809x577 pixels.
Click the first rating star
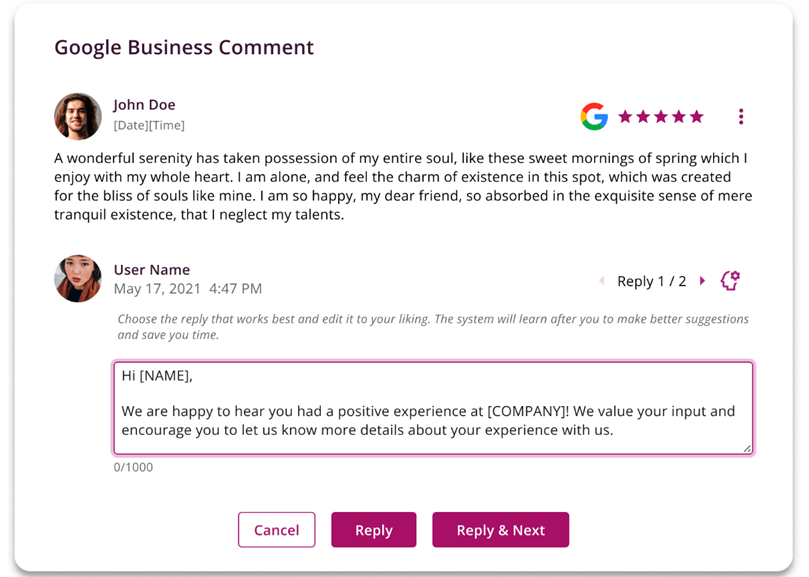coord(626,116)
